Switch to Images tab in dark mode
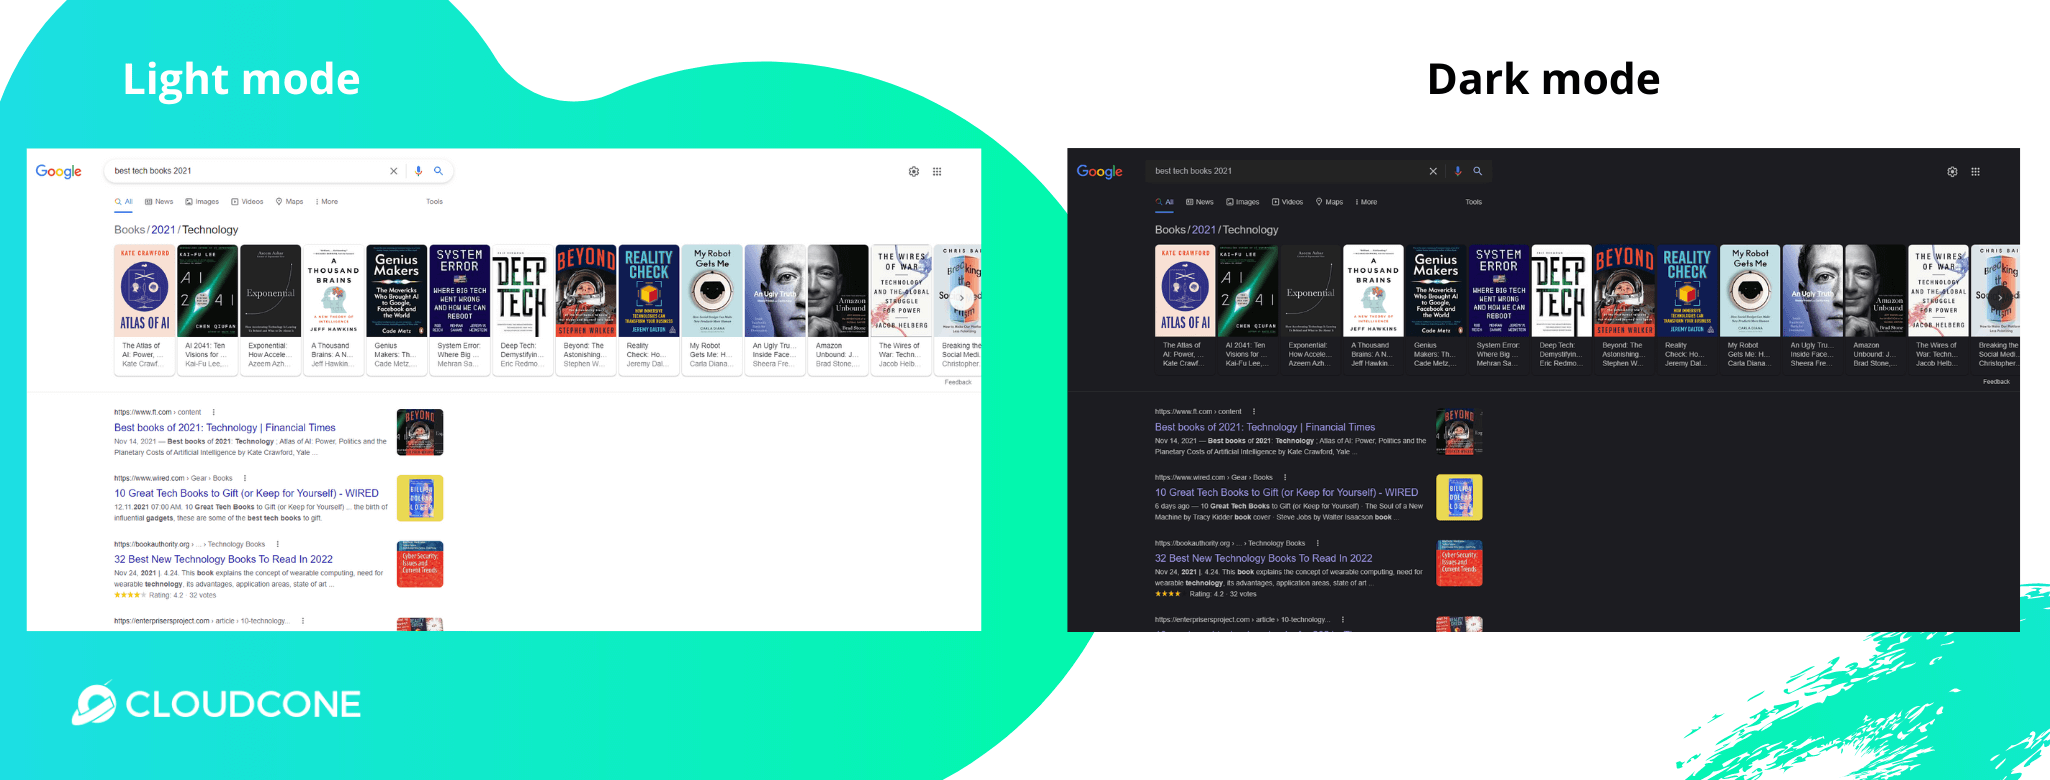 (1243, 202)
